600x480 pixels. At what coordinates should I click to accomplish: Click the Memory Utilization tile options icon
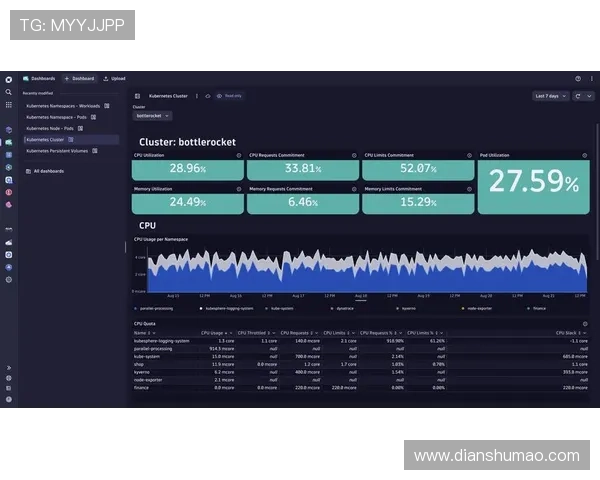(x=239, y=189)
